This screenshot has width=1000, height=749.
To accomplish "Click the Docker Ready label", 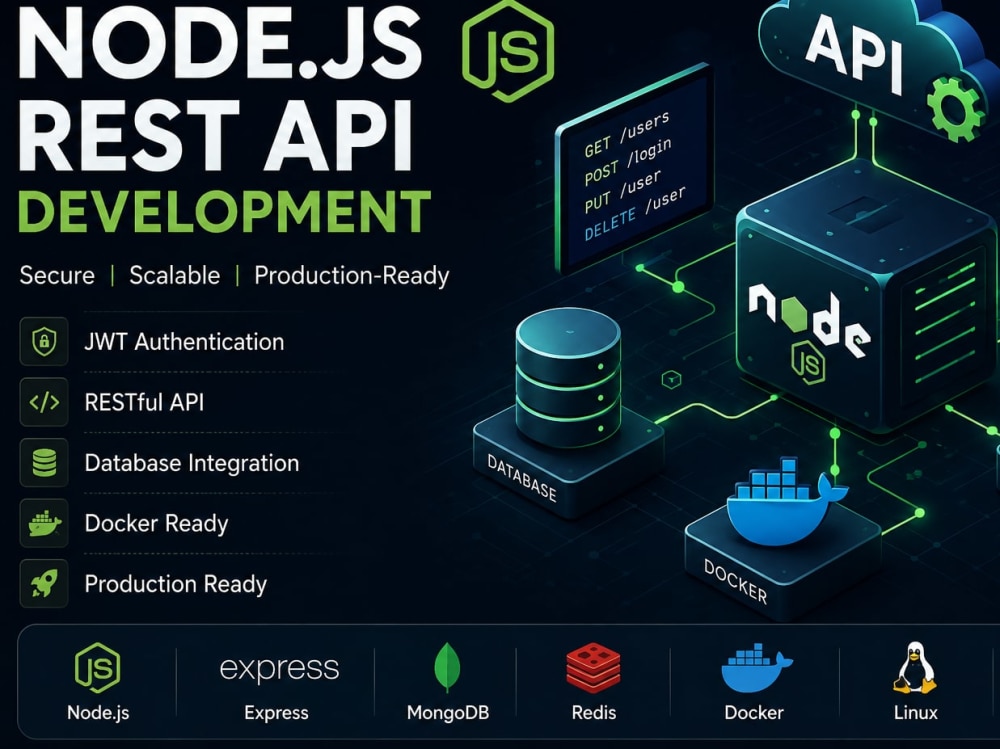I will click(x=156, y=524).
